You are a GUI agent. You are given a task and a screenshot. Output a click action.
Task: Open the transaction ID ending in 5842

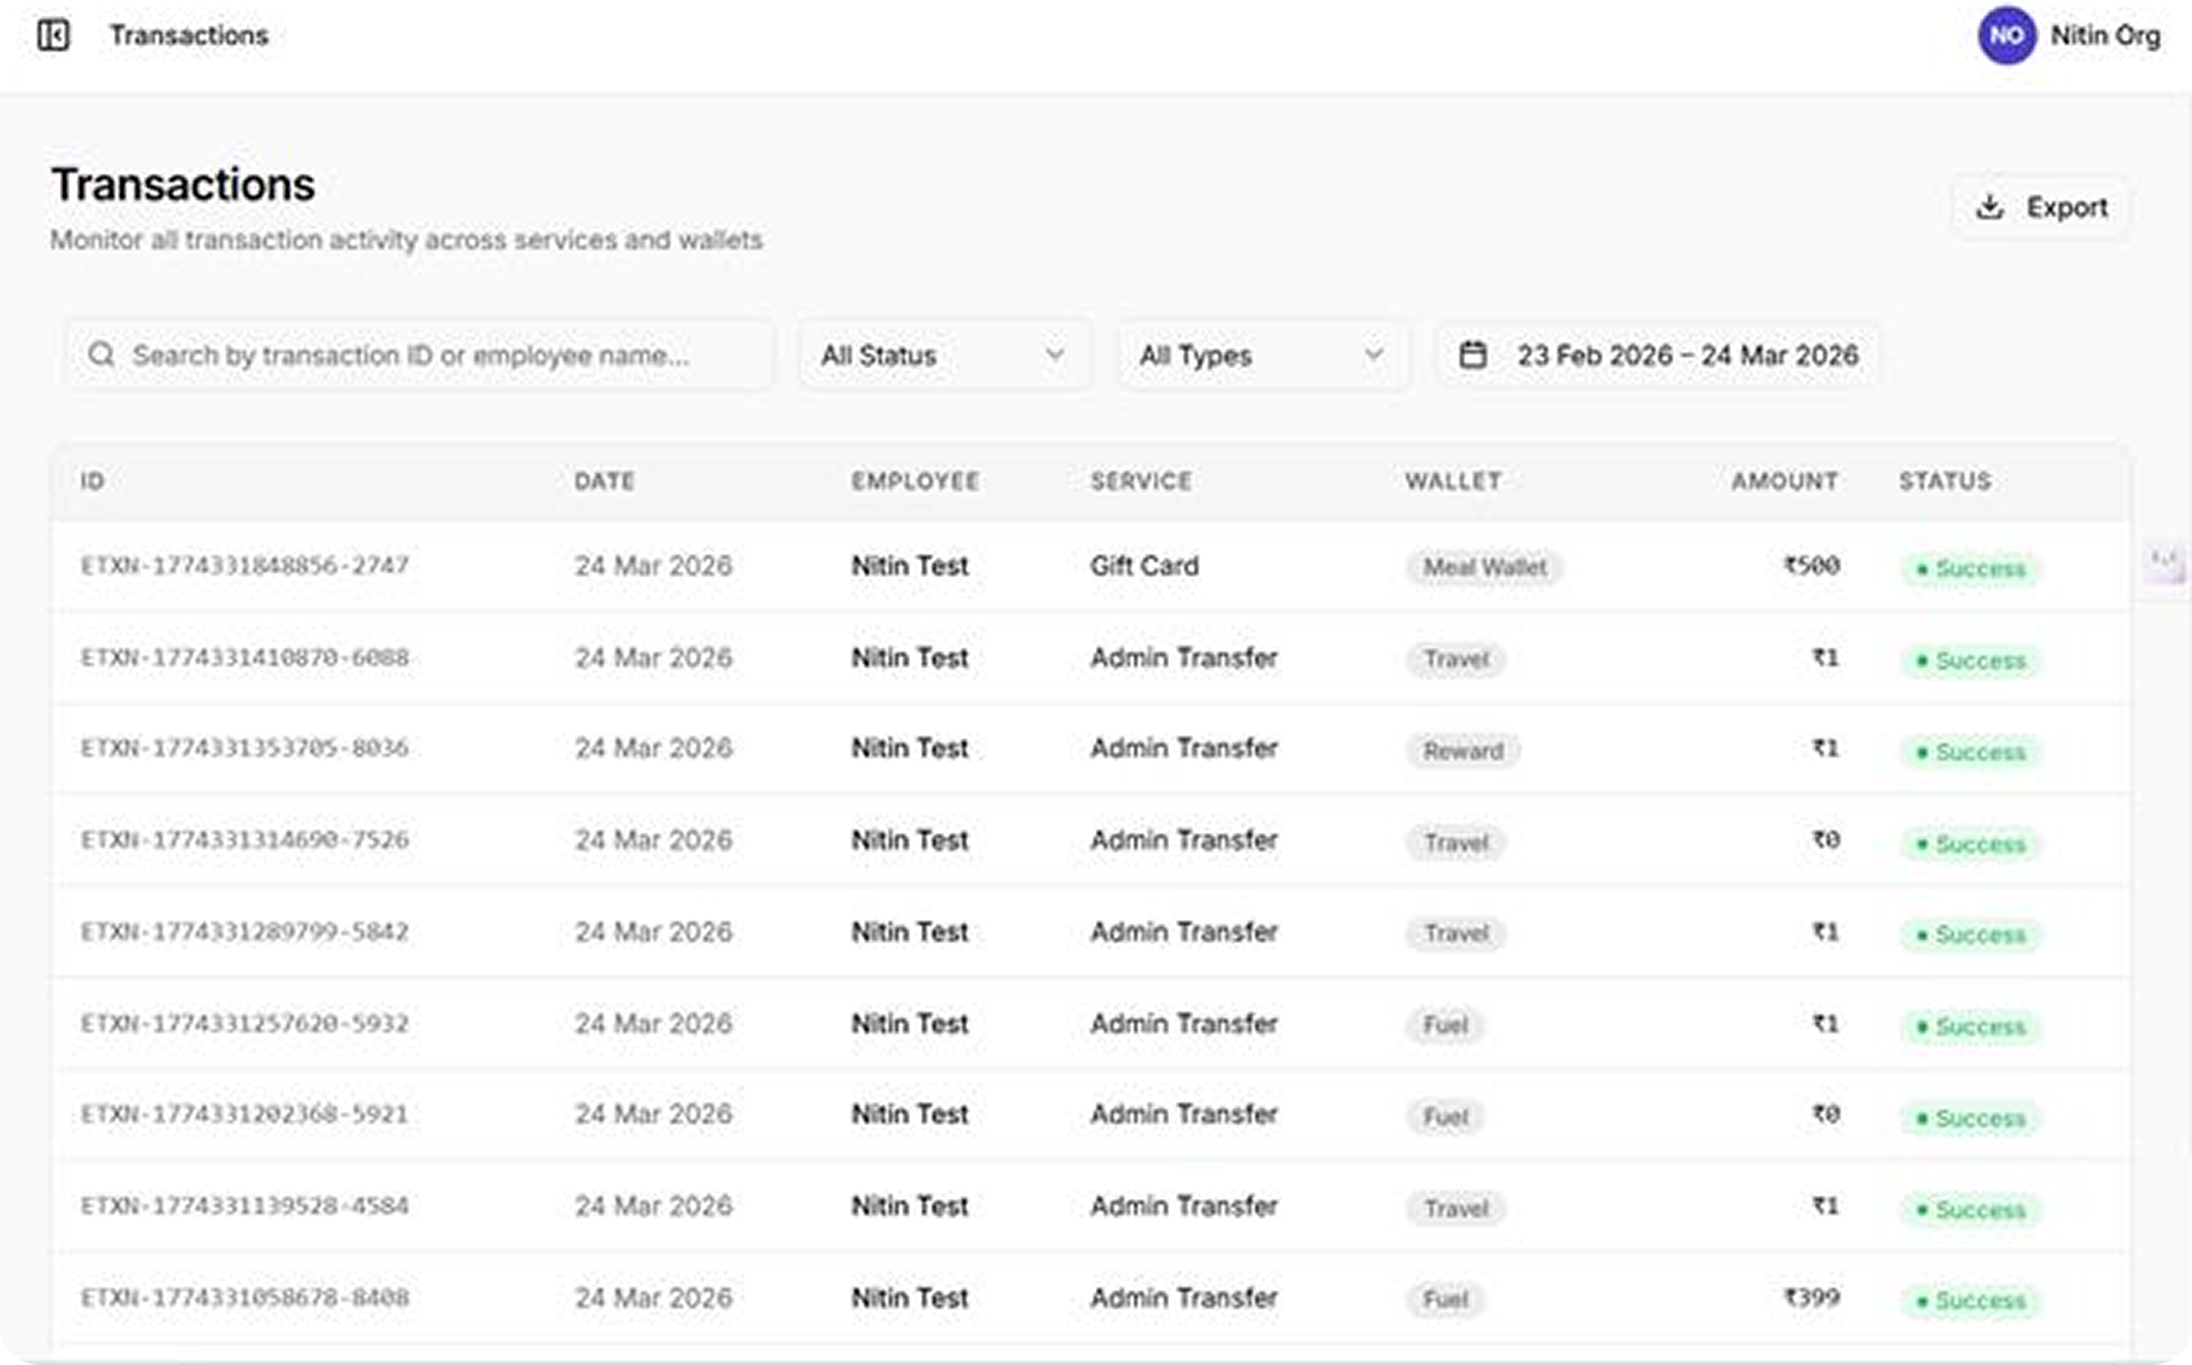tap(245, 932)
